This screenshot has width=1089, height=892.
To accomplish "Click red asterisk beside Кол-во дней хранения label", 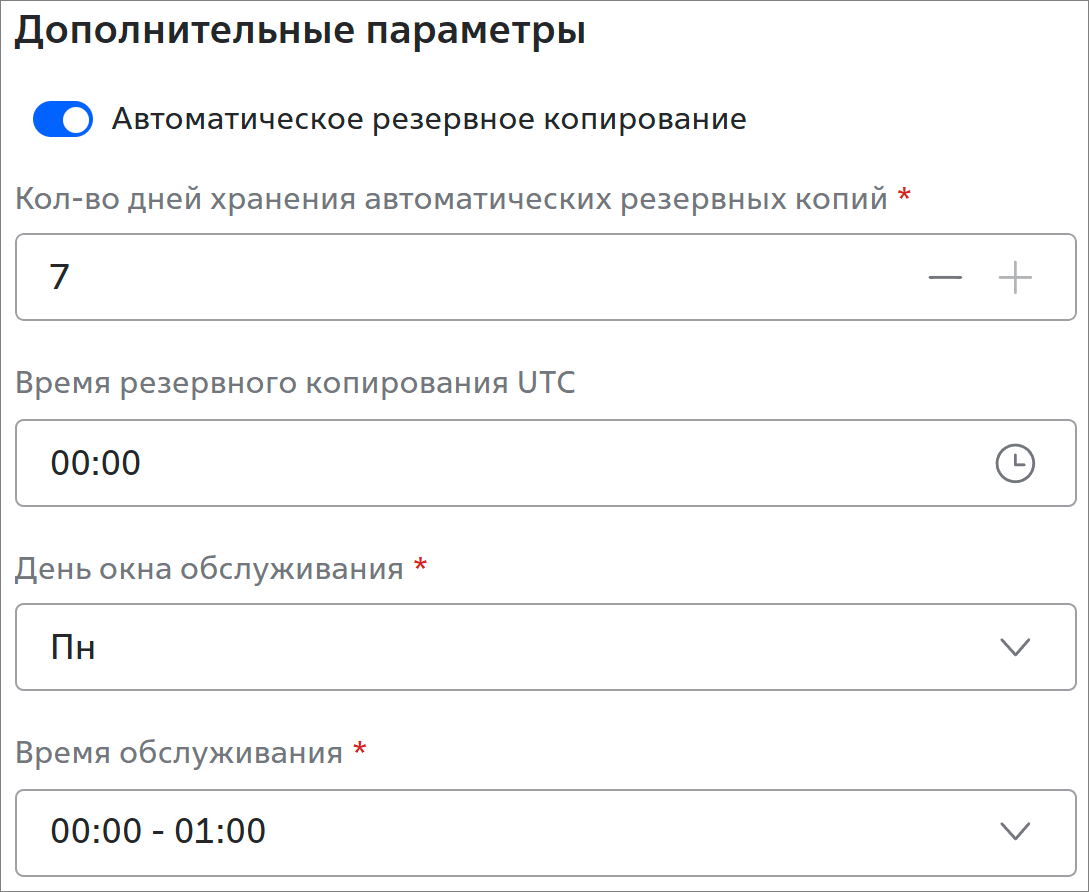I will 904,195.
